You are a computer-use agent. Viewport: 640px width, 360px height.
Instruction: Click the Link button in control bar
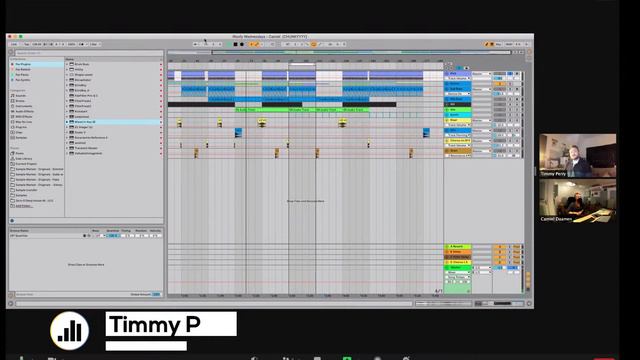[14, 44]
